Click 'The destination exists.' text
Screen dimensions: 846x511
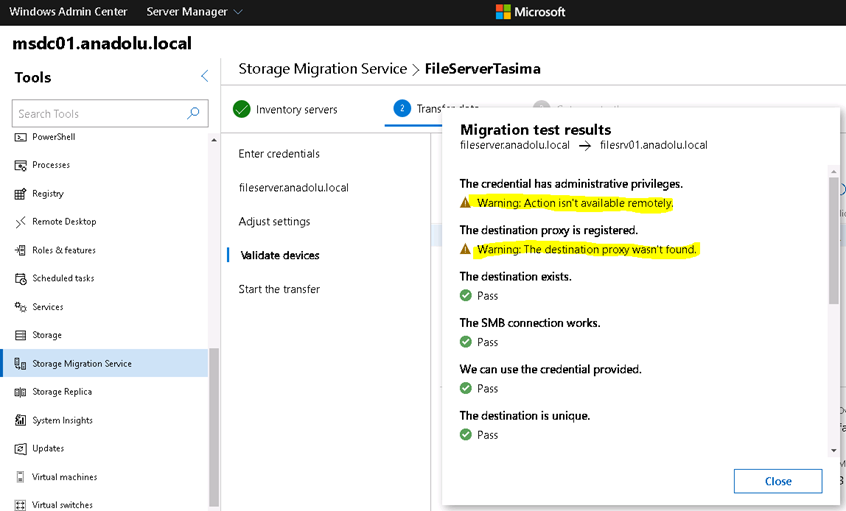(515, 277)
